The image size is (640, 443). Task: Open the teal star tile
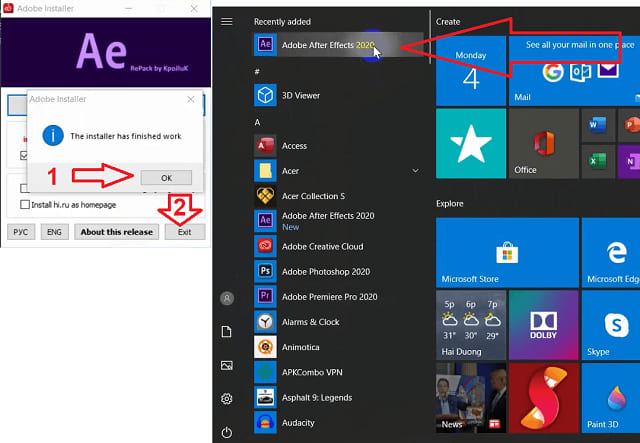pyautogui.click(x=471, y=143)
